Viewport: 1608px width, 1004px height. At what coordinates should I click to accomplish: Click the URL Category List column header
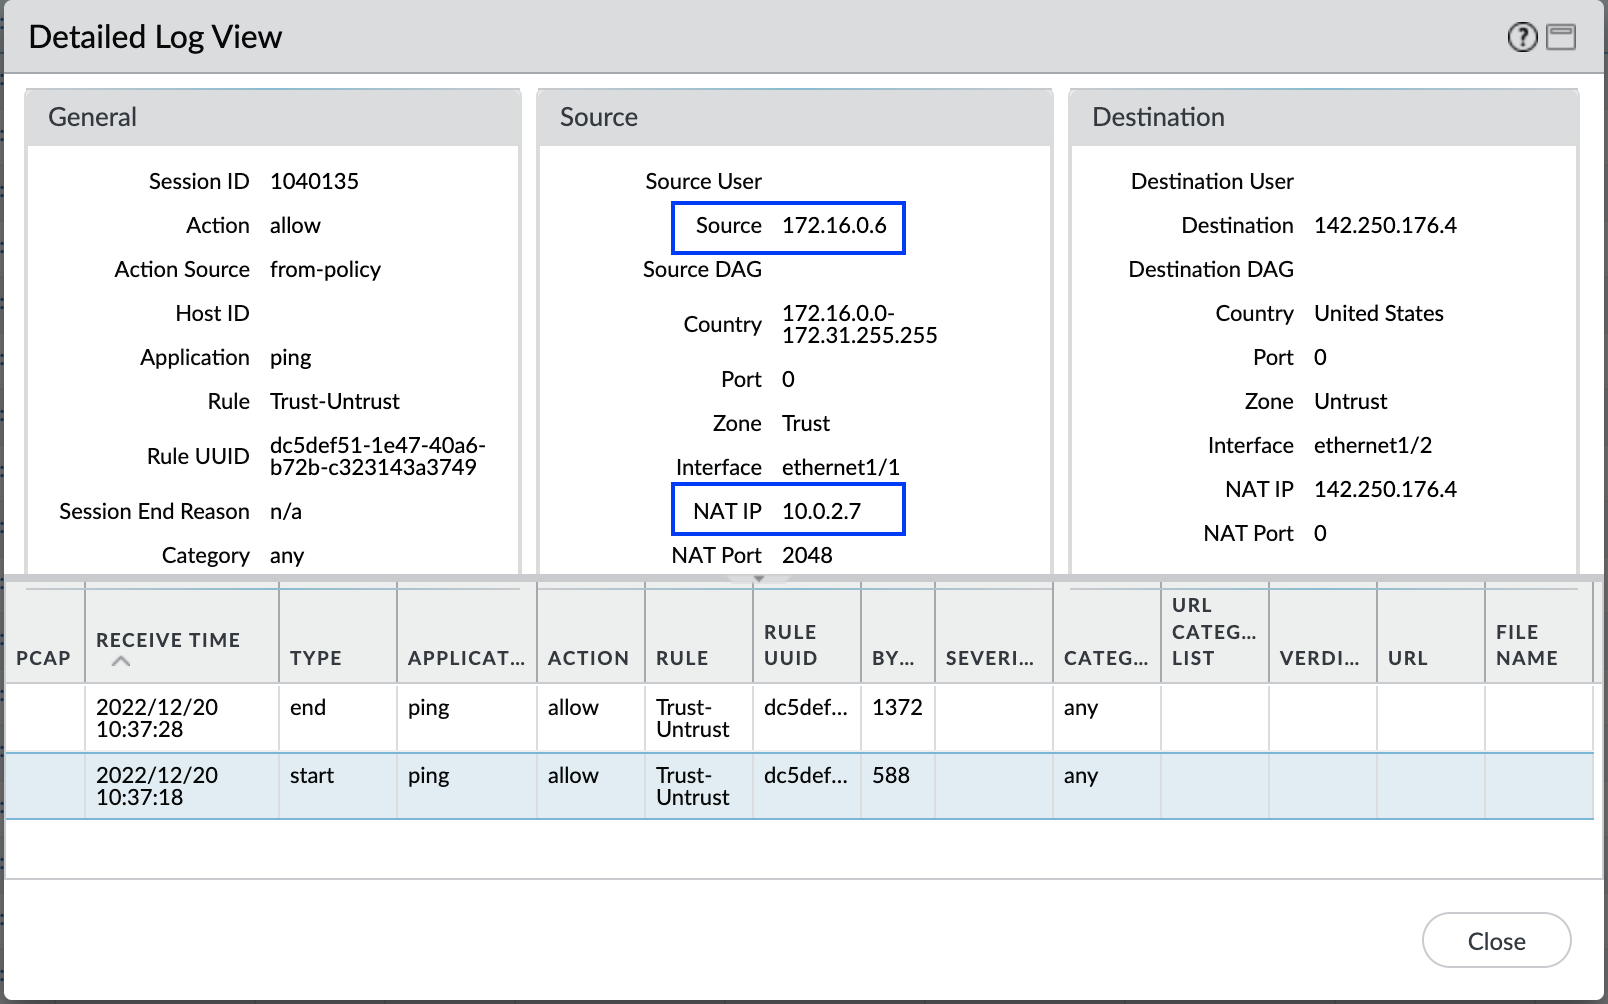pyautogui.click(x=1213, y=632)
